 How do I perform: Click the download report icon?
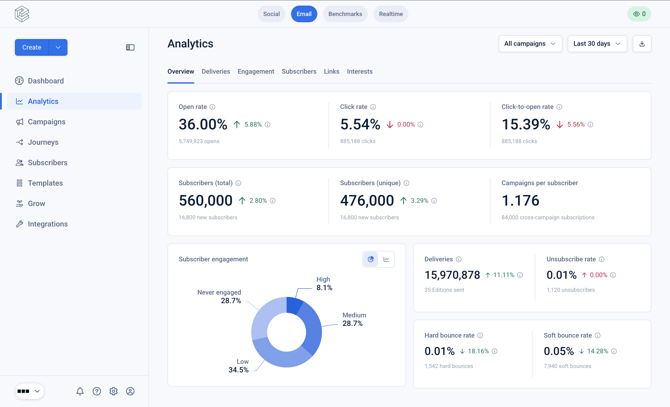point(642,44)
